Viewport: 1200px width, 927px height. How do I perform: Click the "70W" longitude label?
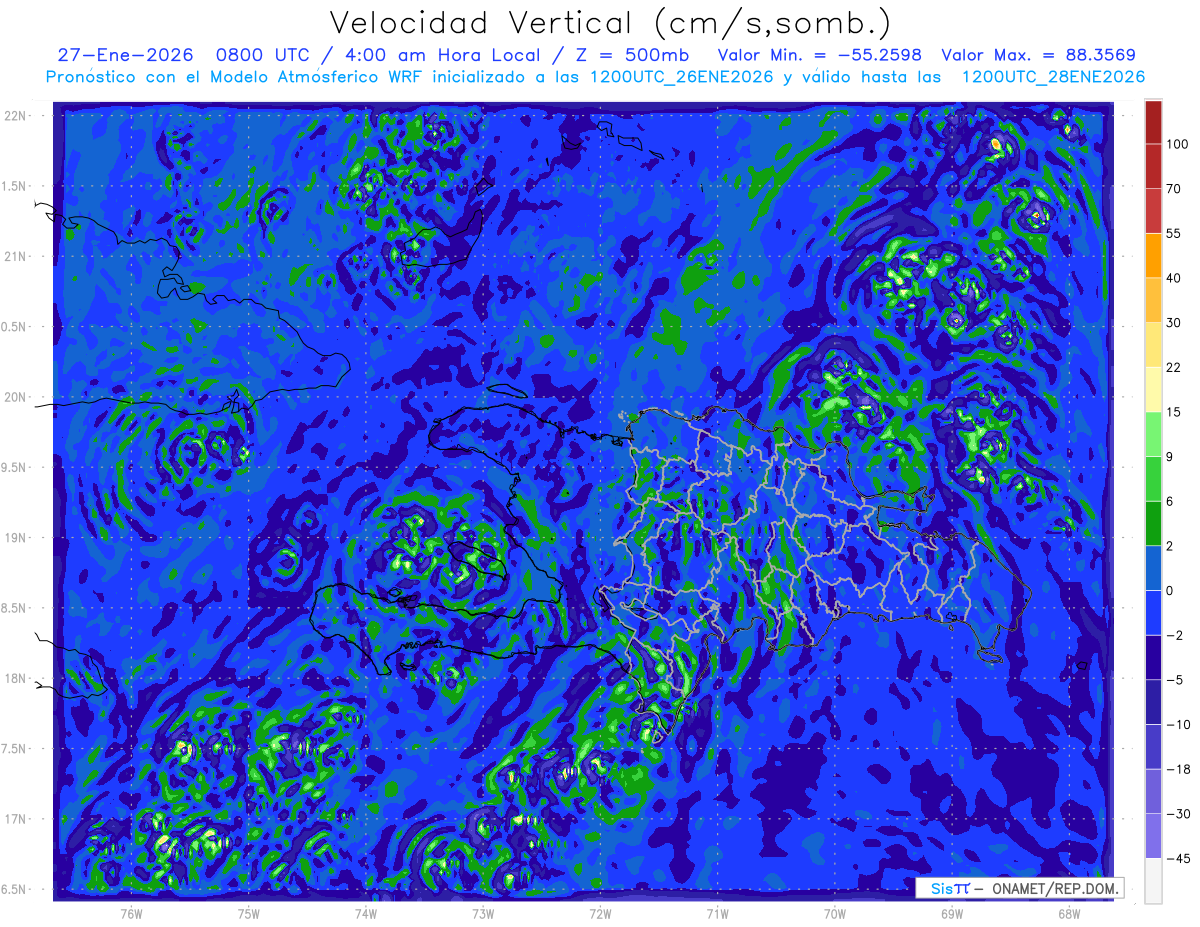835,913
